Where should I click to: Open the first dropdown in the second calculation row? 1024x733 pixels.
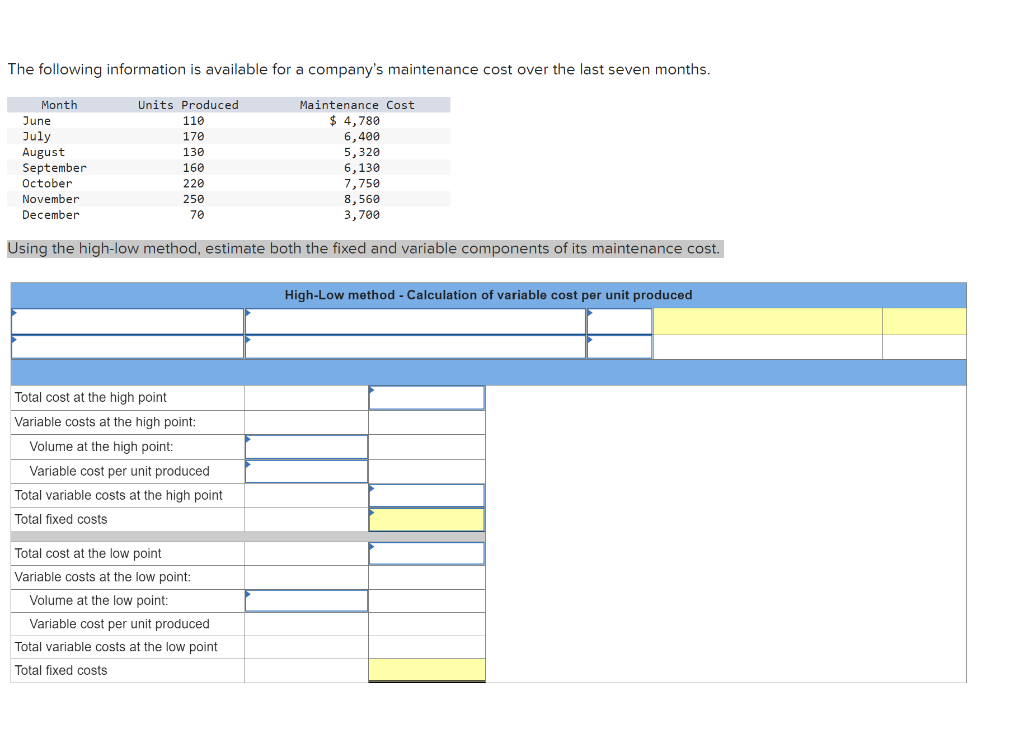127,347
